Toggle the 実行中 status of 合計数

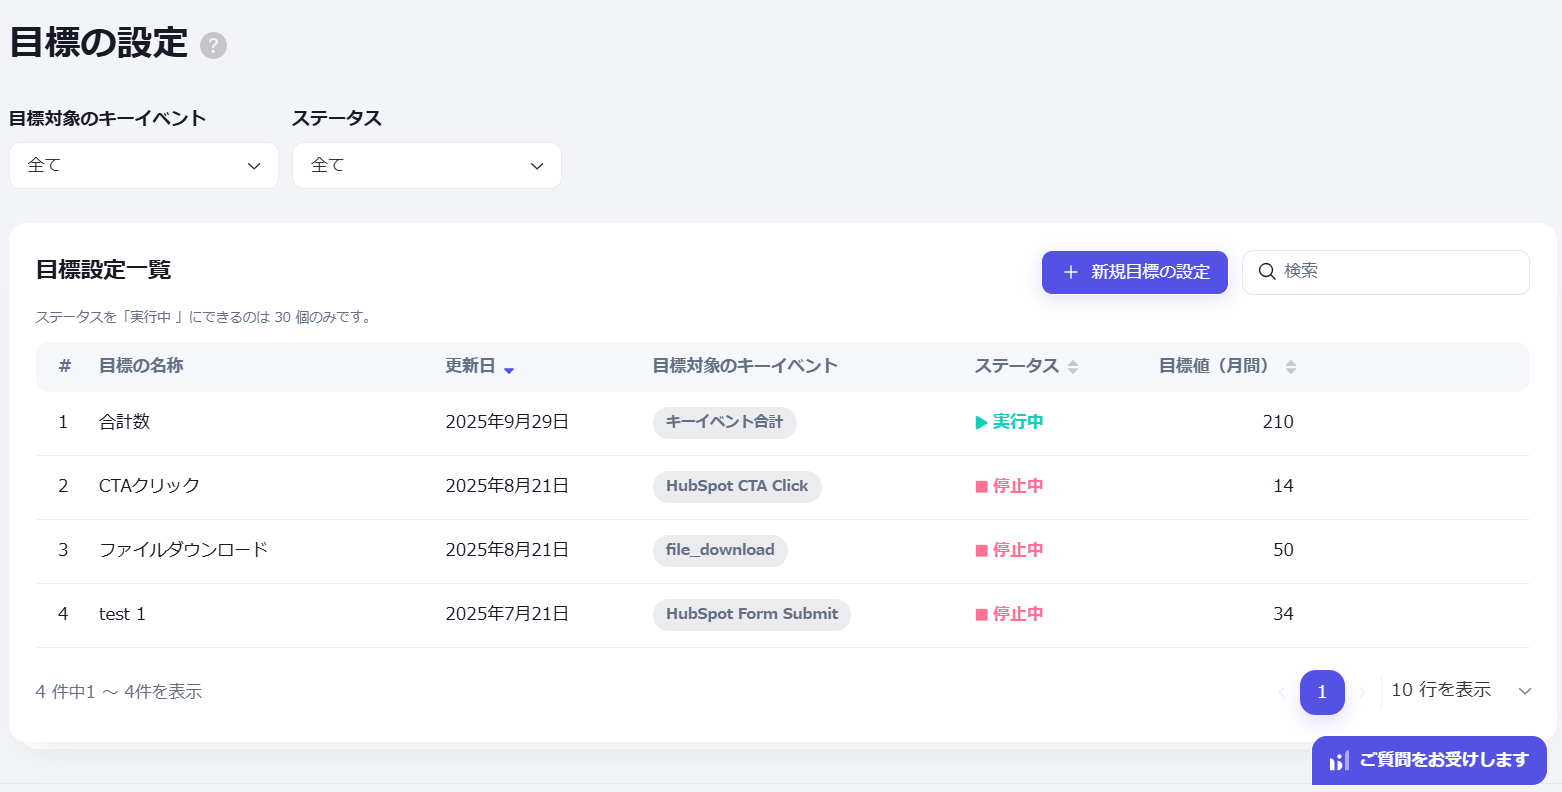1010,421
